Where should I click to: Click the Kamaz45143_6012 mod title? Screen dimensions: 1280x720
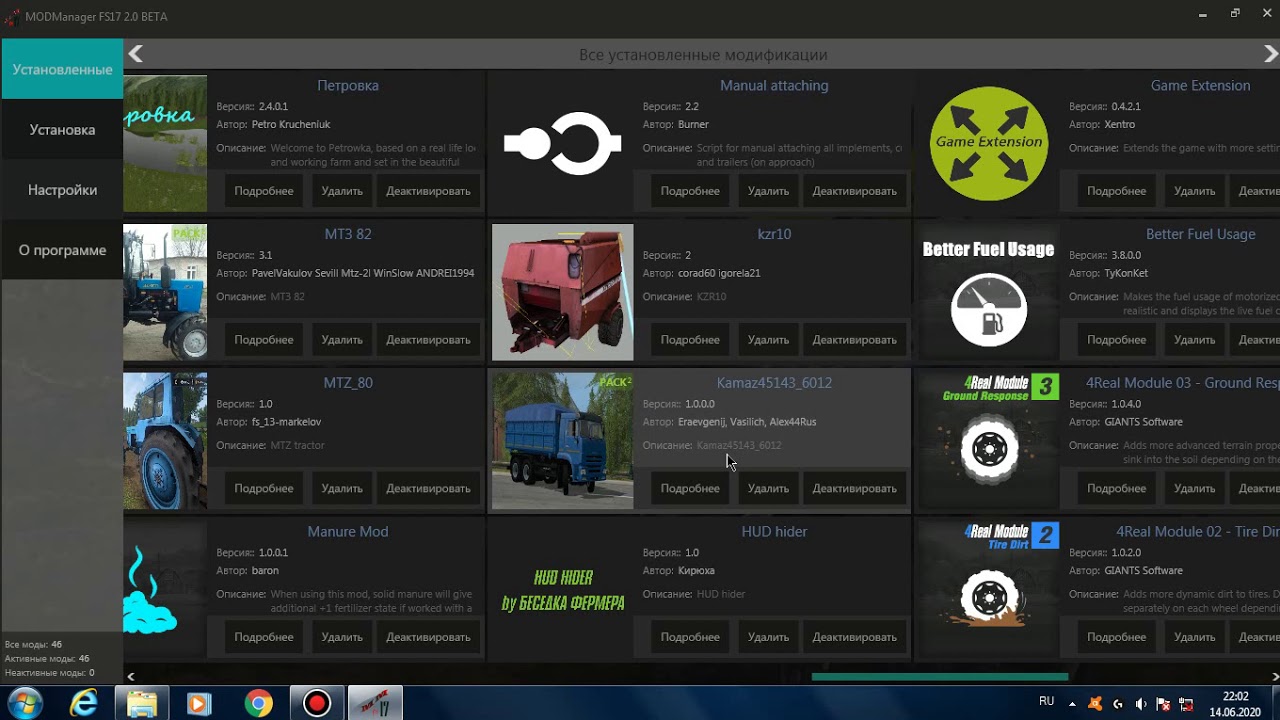[x=774, y=383]
